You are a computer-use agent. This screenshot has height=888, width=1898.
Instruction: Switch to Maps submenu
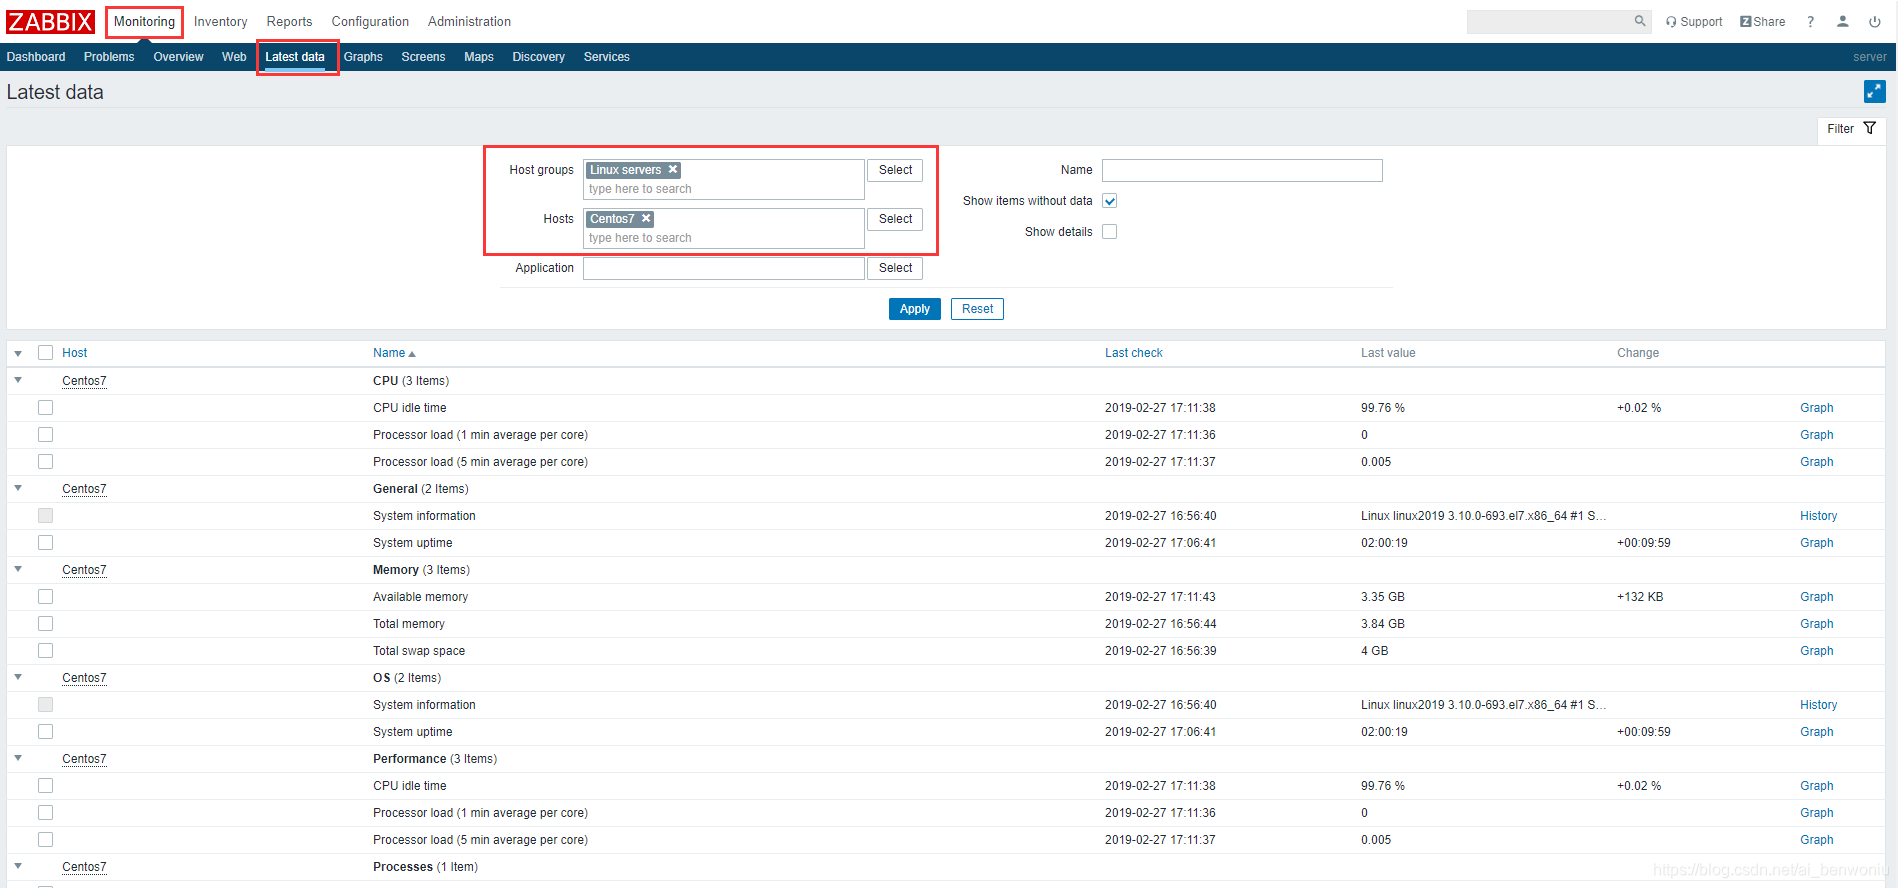point(479,57)
